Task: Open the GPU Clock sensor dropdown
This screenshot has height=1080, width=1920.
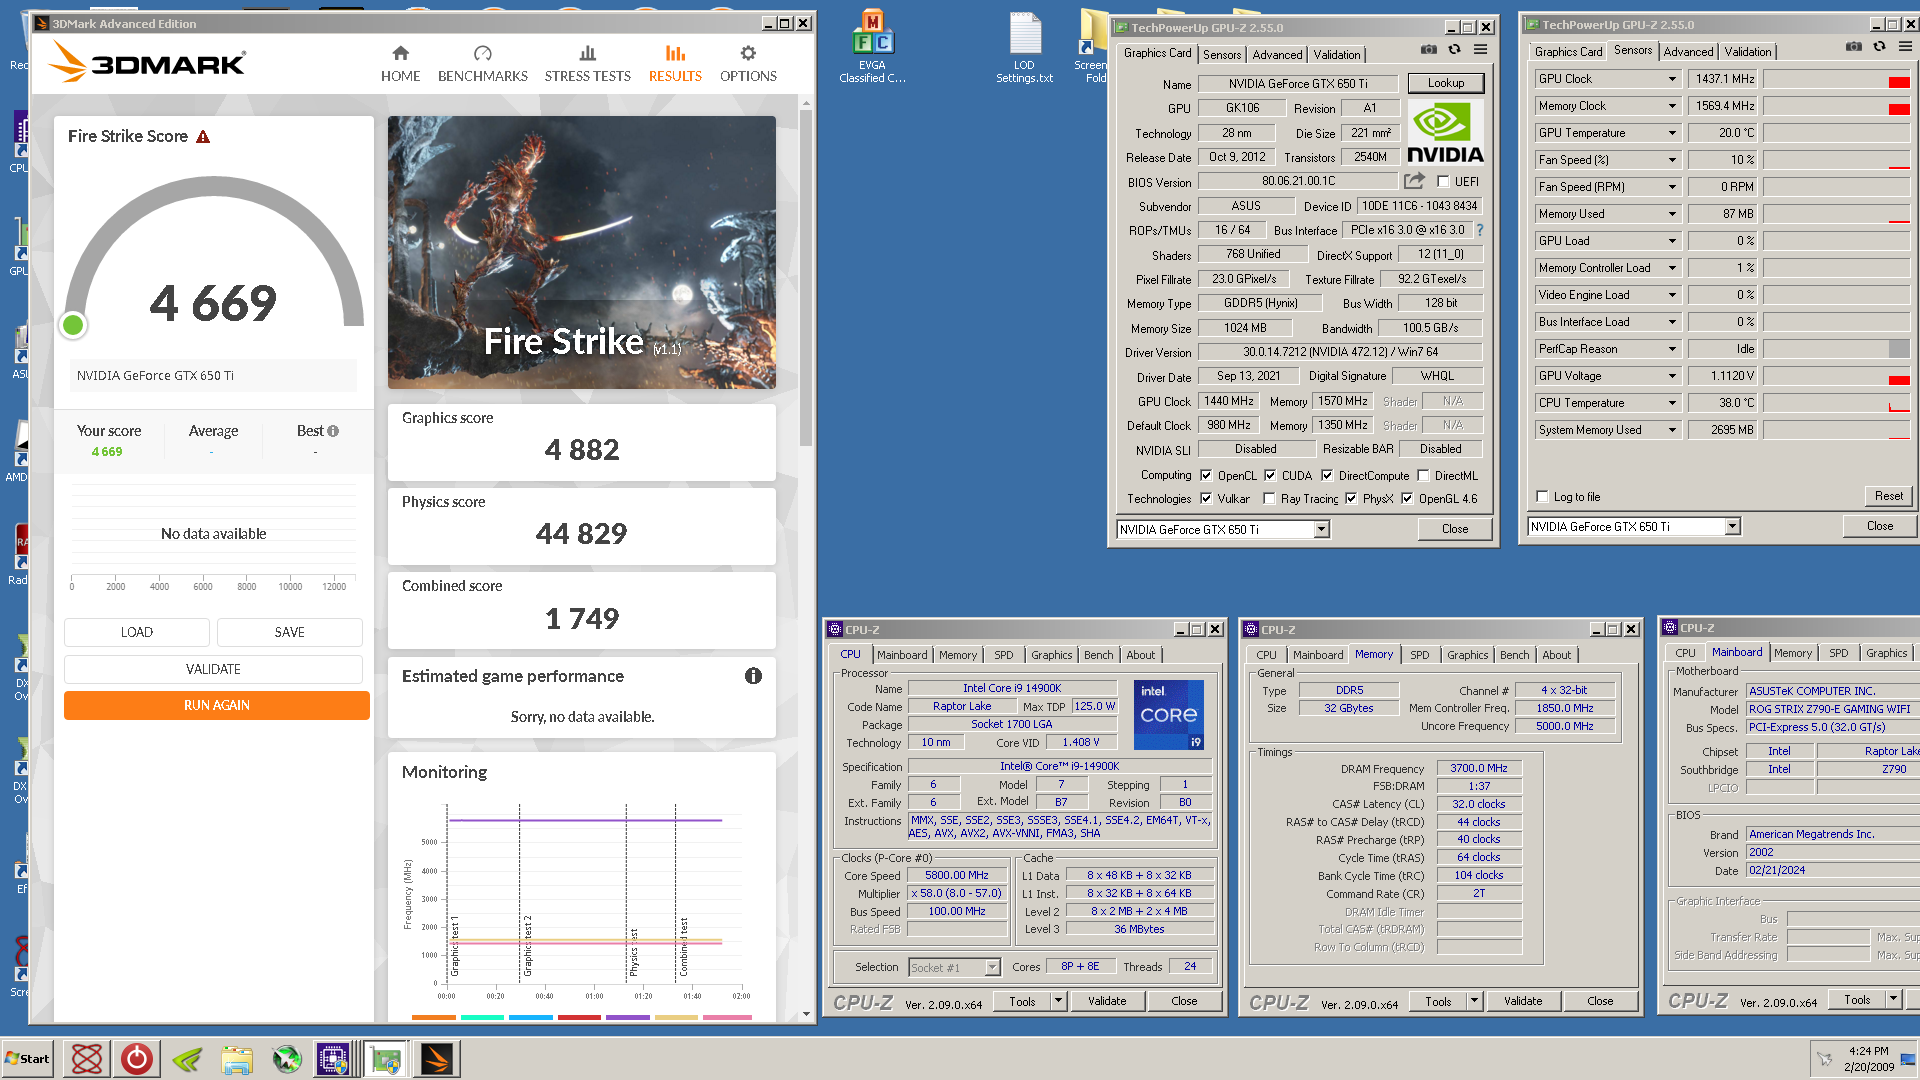Action: click(1671, 79)
